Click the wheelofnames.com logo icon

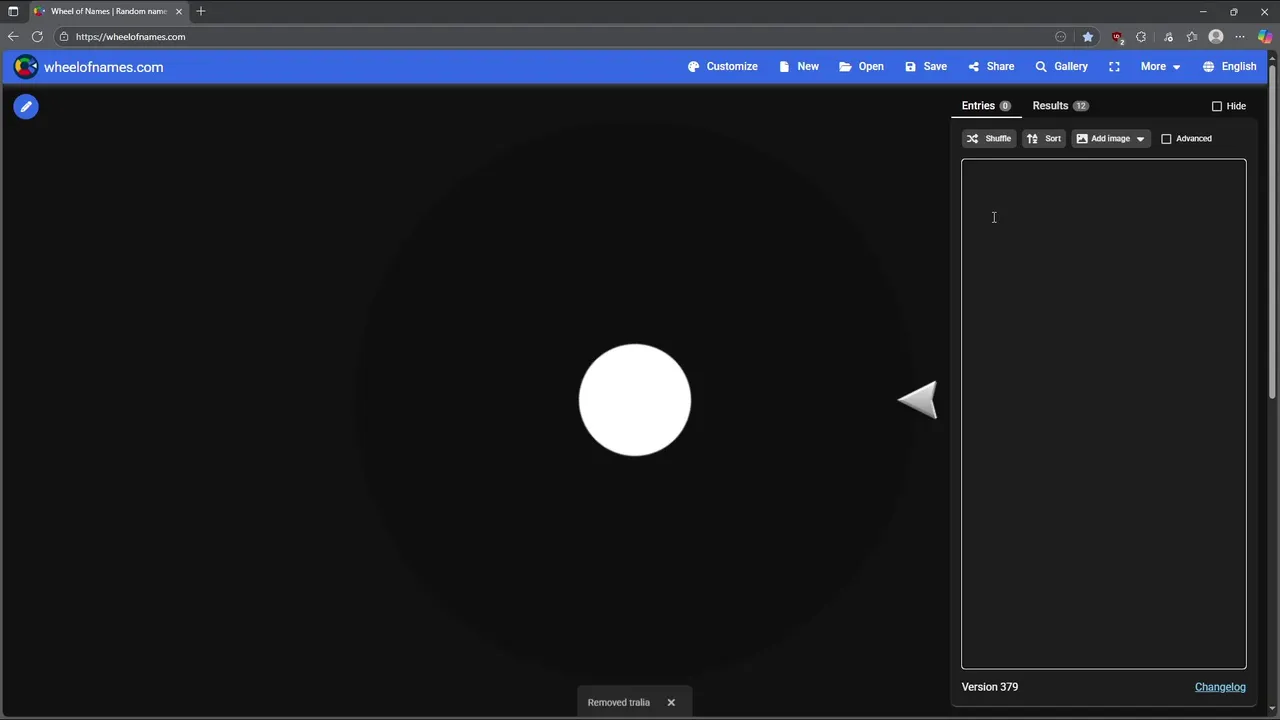coord(26,67)
